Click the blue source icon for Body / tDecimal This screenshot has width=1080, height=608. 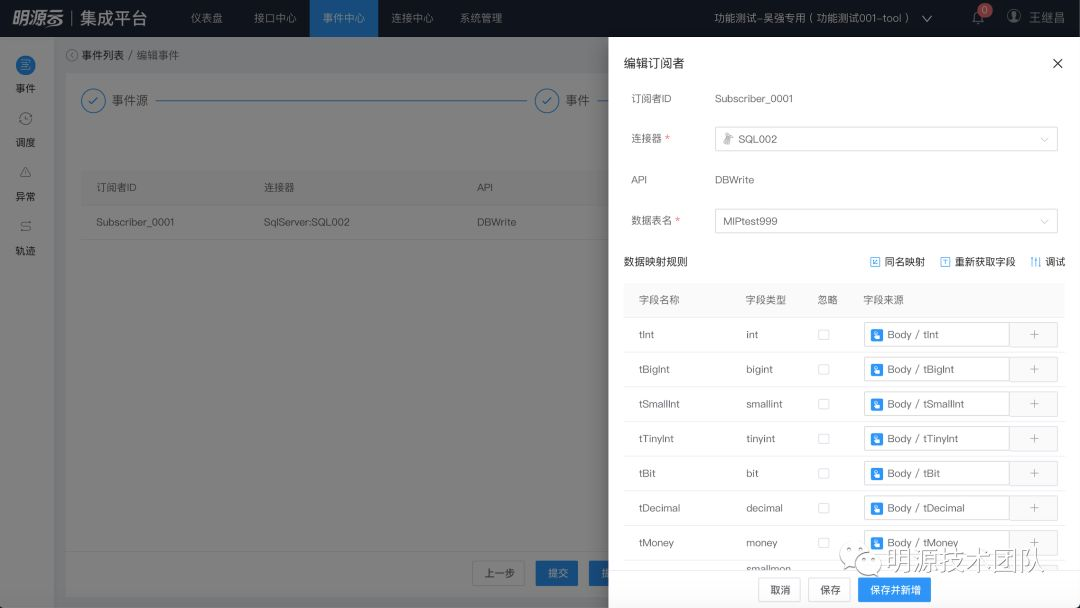tap(877, 509)
